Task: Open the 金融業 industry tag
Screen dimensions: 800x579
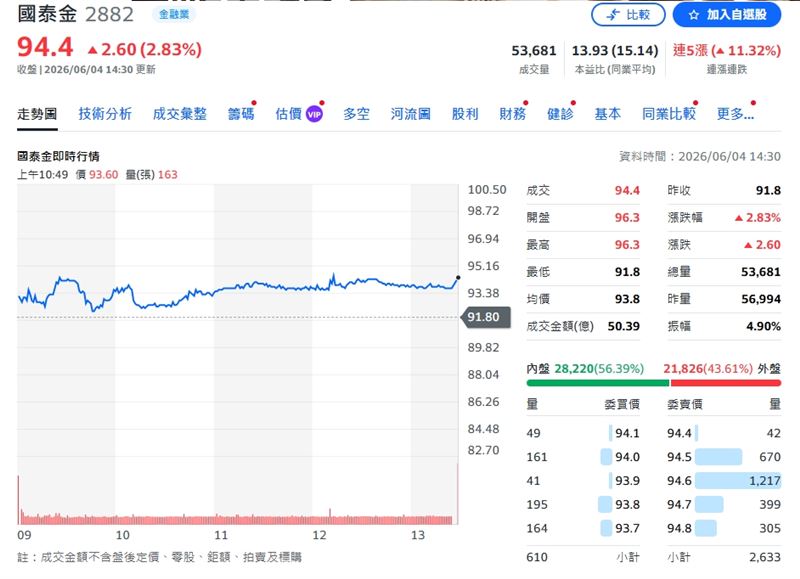Action: point(173,14)
